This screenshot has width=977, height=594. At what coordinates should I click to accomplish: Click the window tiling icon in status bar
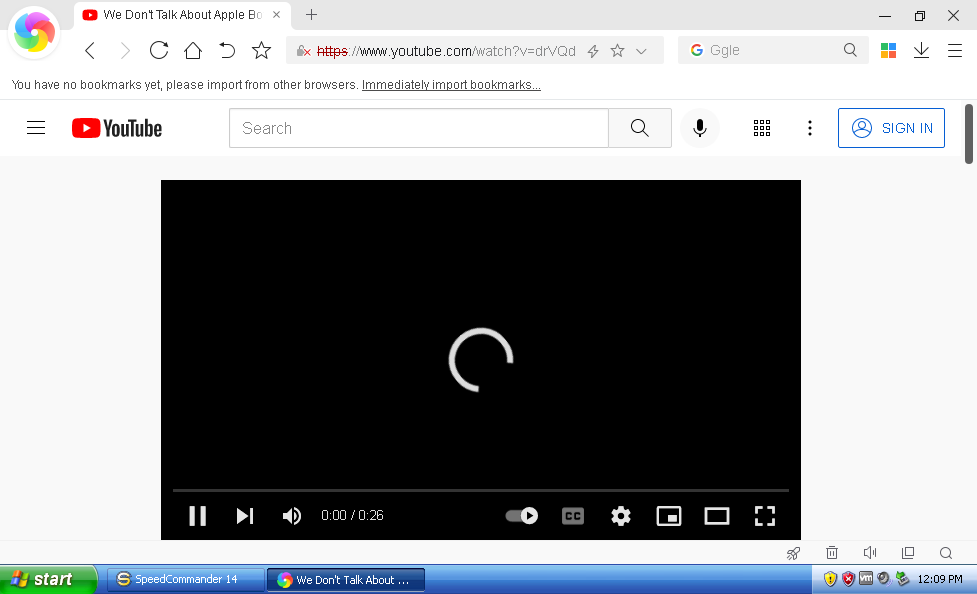908,553
